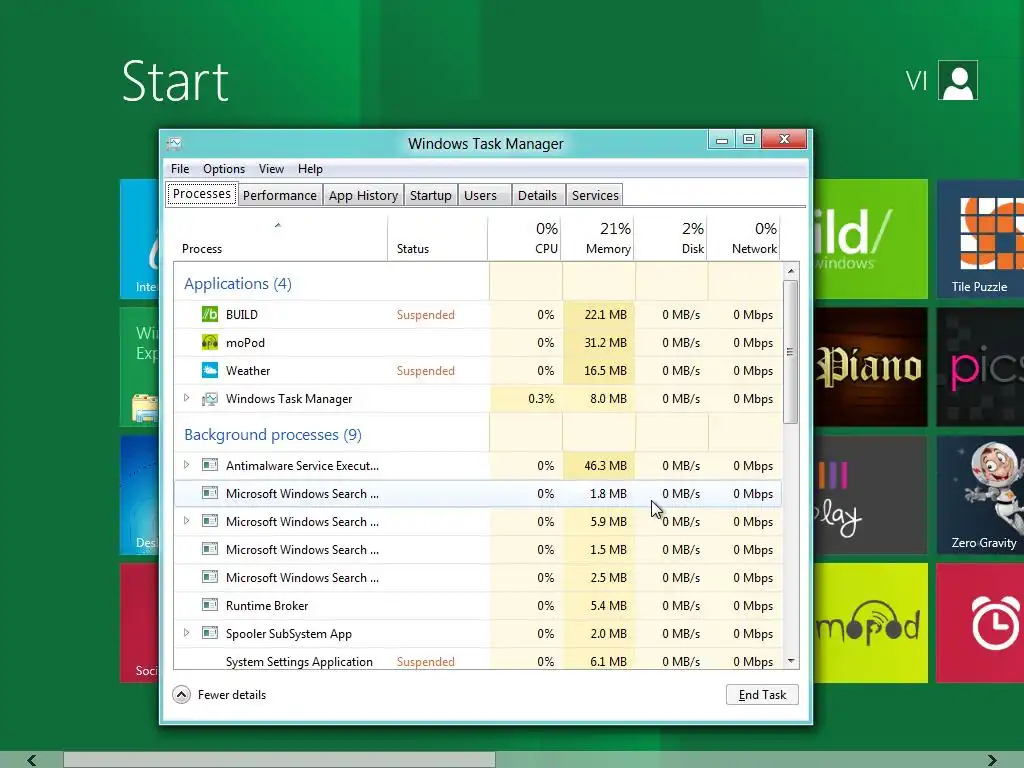Open the Piano tile on Start screen
Screen dimensions: 1024x768
[871, 367]
